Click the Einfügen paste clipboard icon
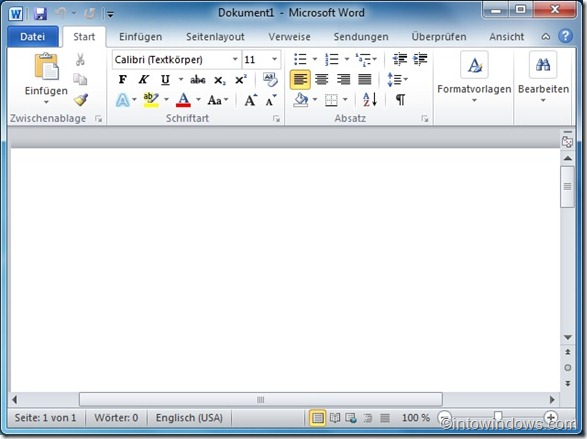The width and height of the screenshot is (587, 439). (46, 67)
